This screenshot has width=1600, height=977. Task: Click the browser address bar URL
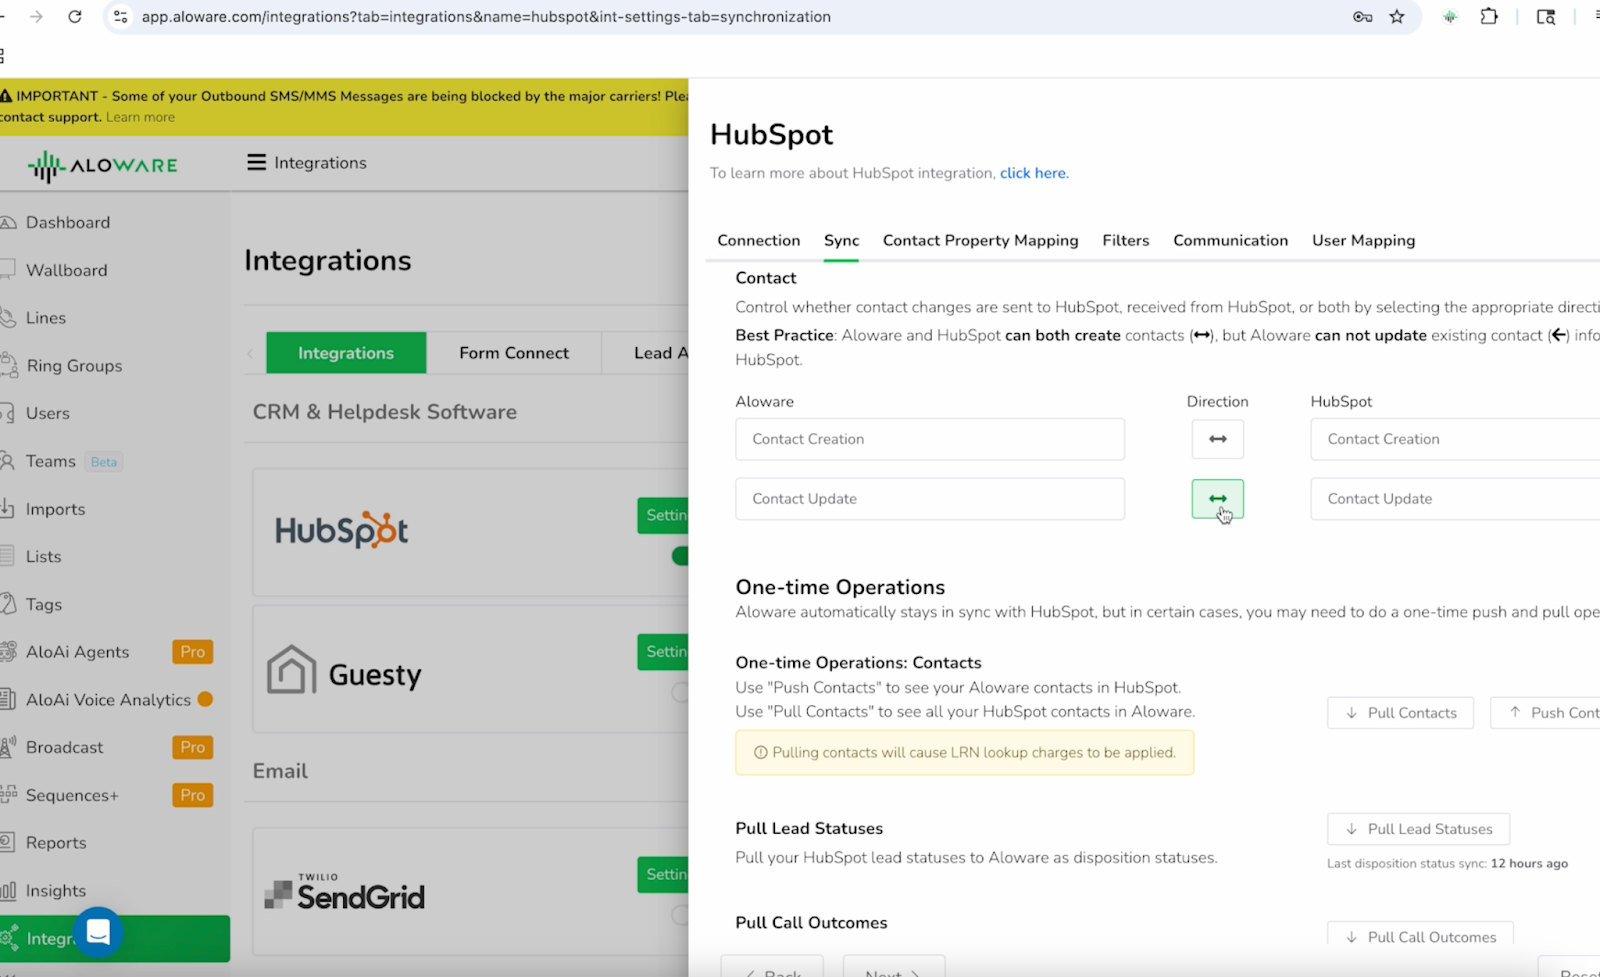click(x=486, y=17)
